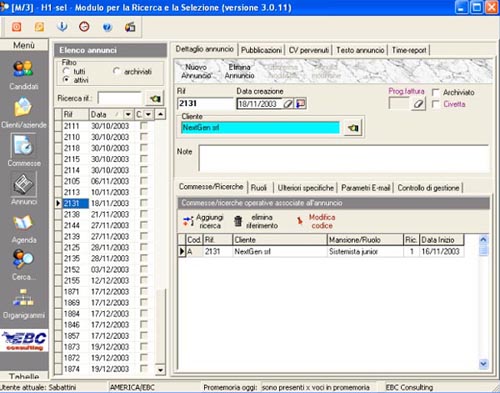Open the Agenda book icon
Image resolution: width=500 pixels, height=393 pixels.
(x=23, y=223)
